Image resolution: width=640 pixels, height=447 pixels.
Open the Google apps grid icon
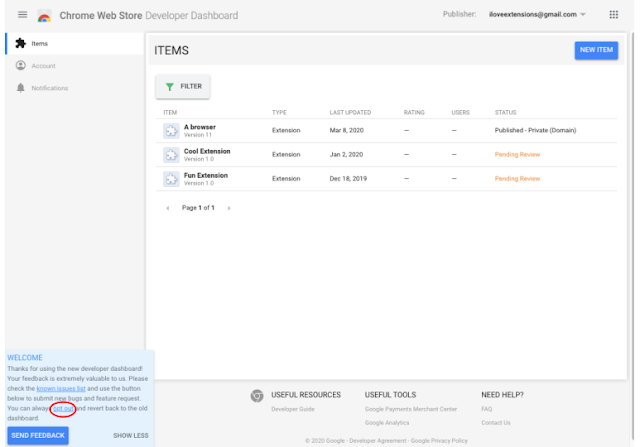point(613,15)
